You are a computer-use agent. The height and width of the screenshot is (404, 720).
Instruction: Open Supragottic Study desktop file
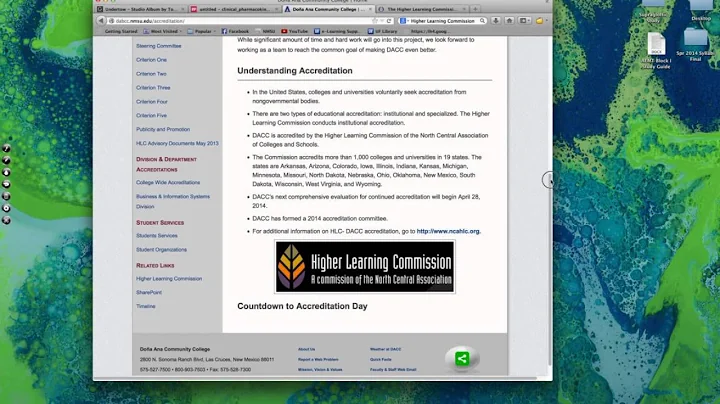point(653,11)
